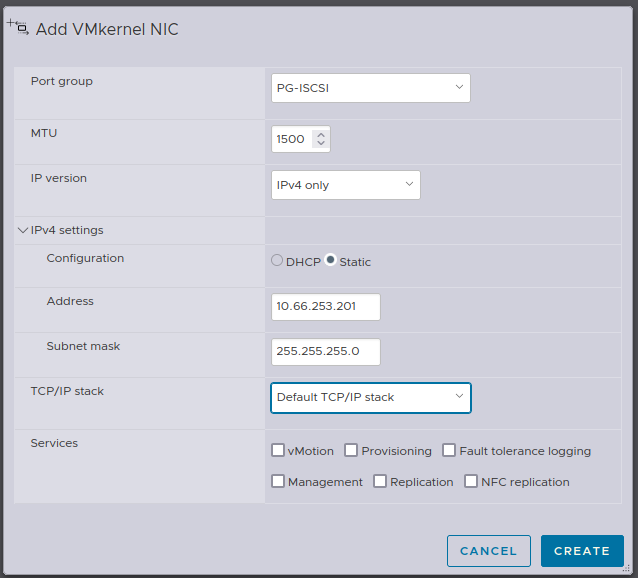Screen dimensions: 638x578
Task: Click the IPv4 Address input field
Action: click(325, 307)
